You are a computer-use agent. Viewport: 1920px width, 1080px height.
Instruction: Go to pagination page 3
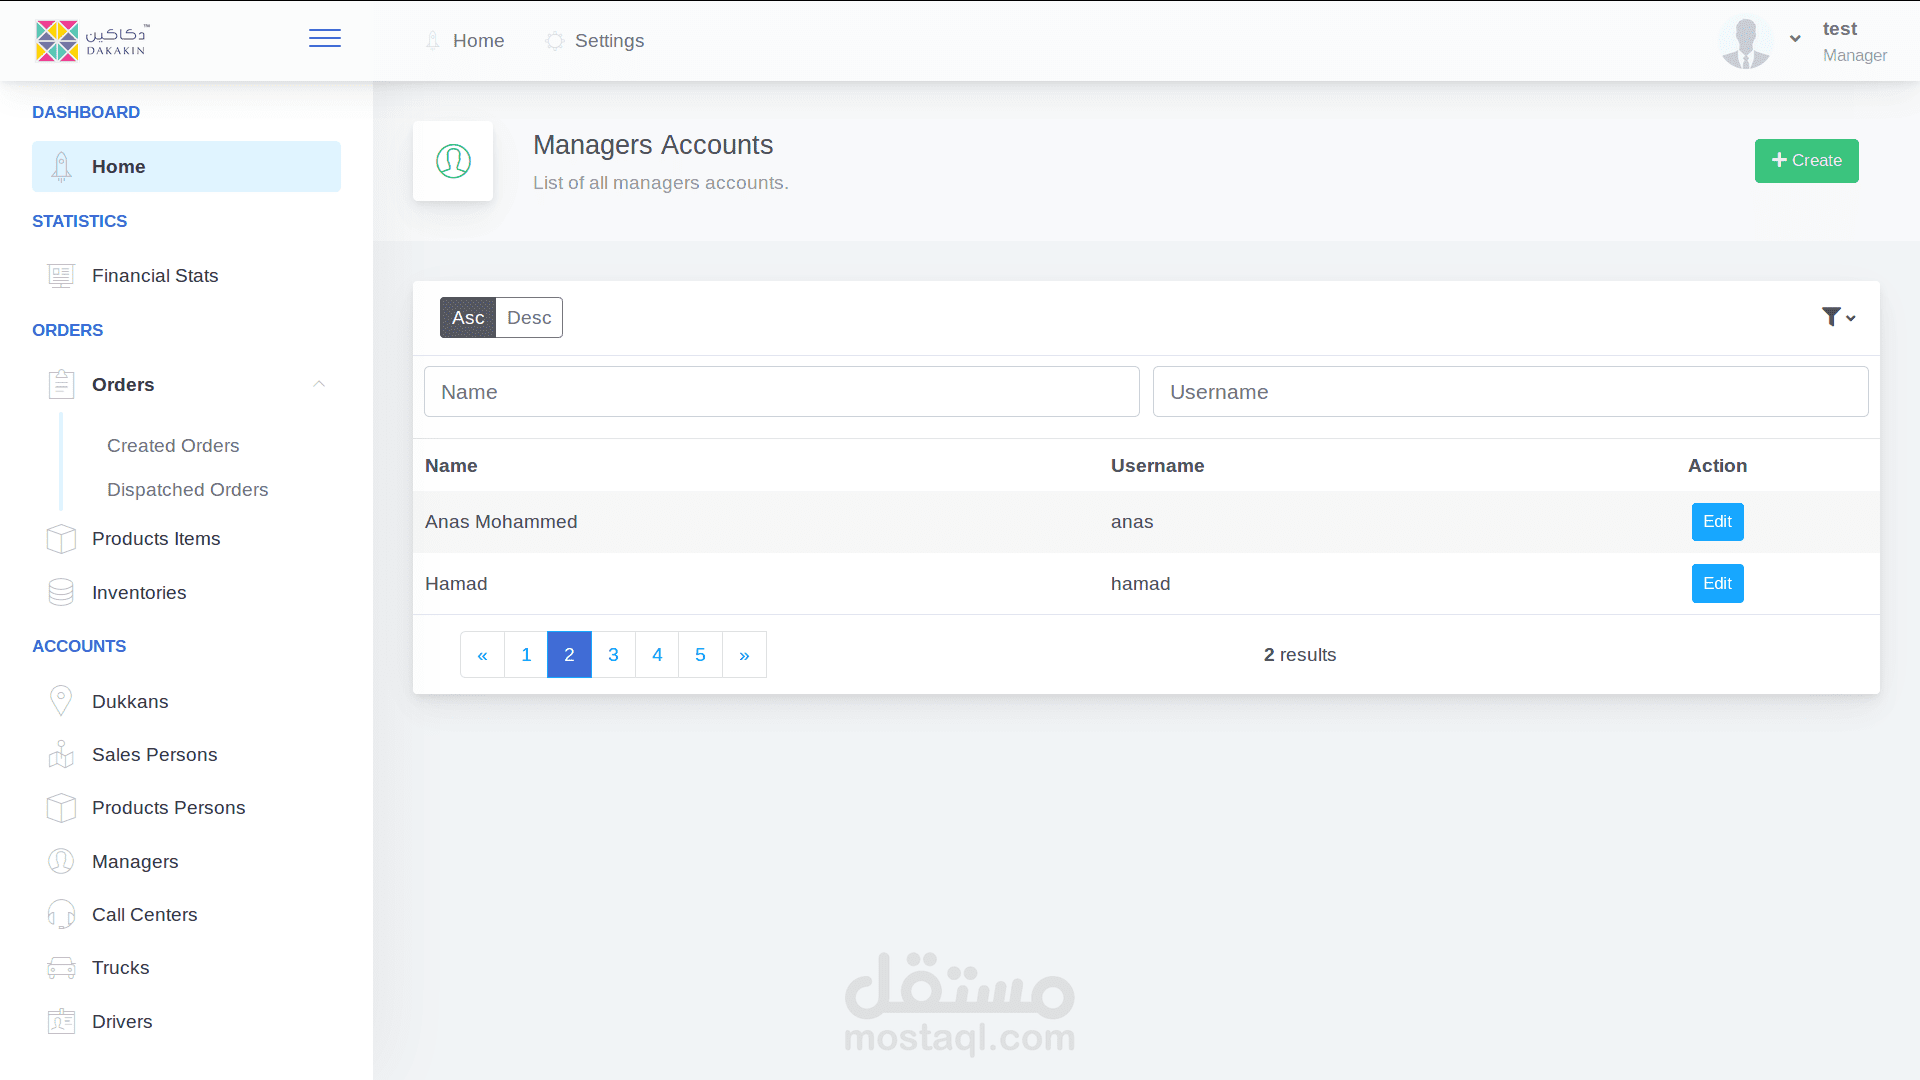[613, 655]
